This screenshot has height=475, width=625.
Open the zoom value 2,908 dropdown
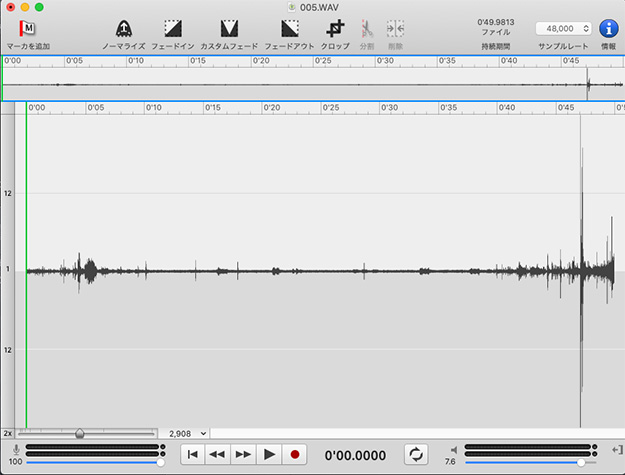[x=188, y=433]
